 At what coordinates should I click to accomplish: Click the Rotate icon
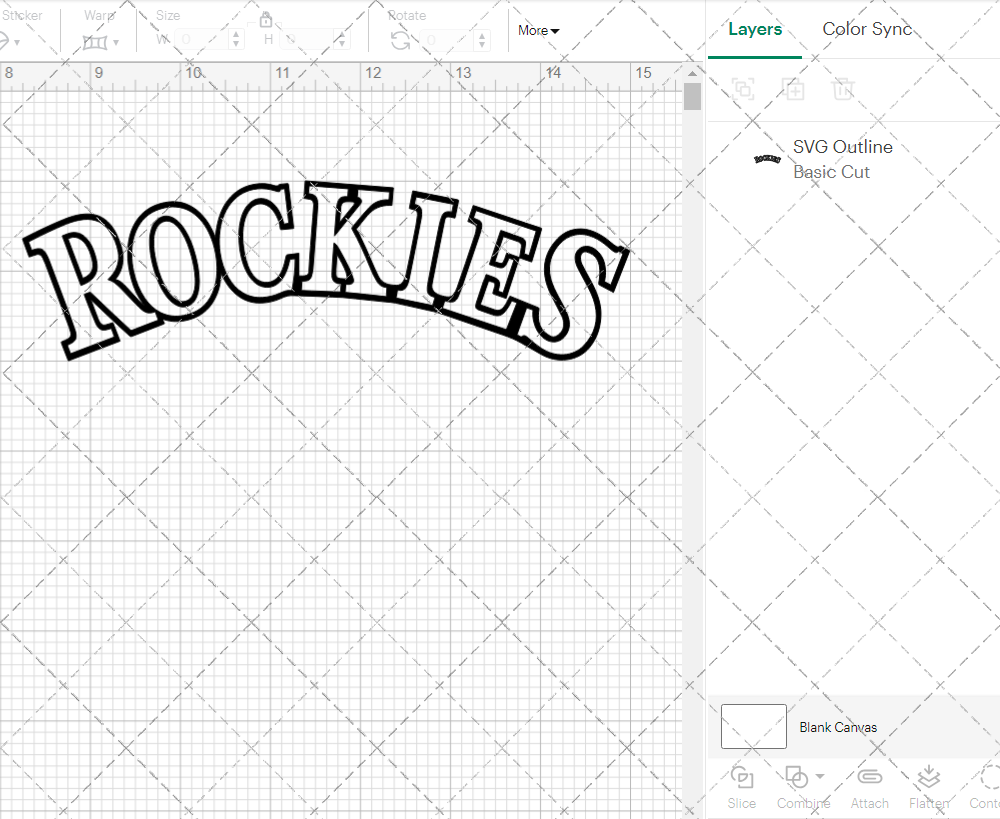click(401, 41)
